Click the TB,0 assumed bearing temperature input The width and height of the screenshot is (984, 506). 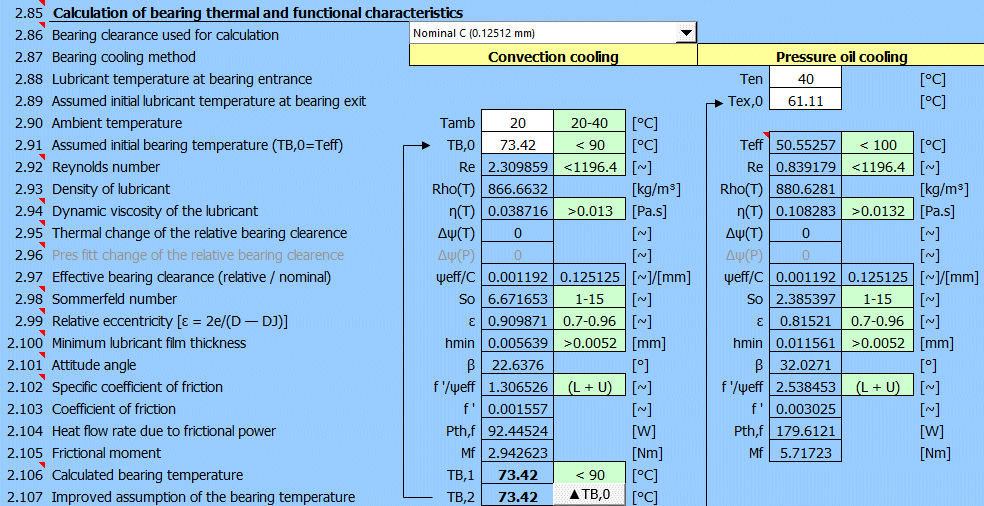pyautogui.click(x=517, y=145)
